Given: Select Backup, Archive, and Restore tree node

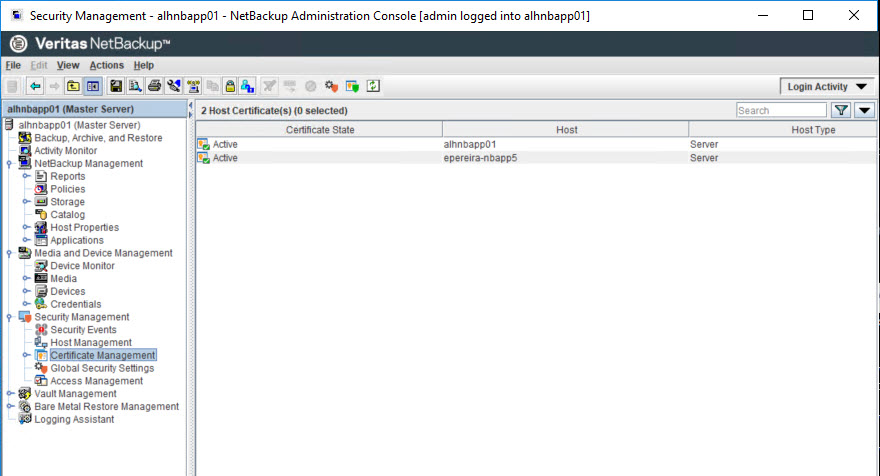Looking at the screenshot, I should [x=98, y=138].
